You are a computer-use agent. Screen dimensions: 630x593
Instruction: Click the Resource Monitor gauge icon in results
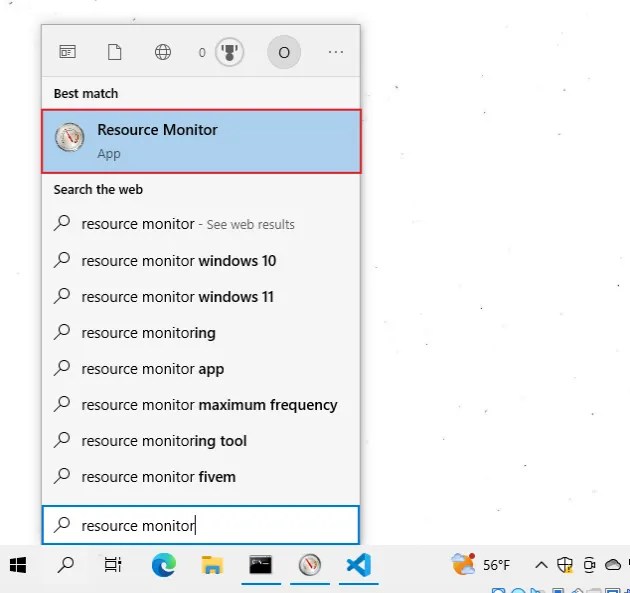(x=70, y=137)
